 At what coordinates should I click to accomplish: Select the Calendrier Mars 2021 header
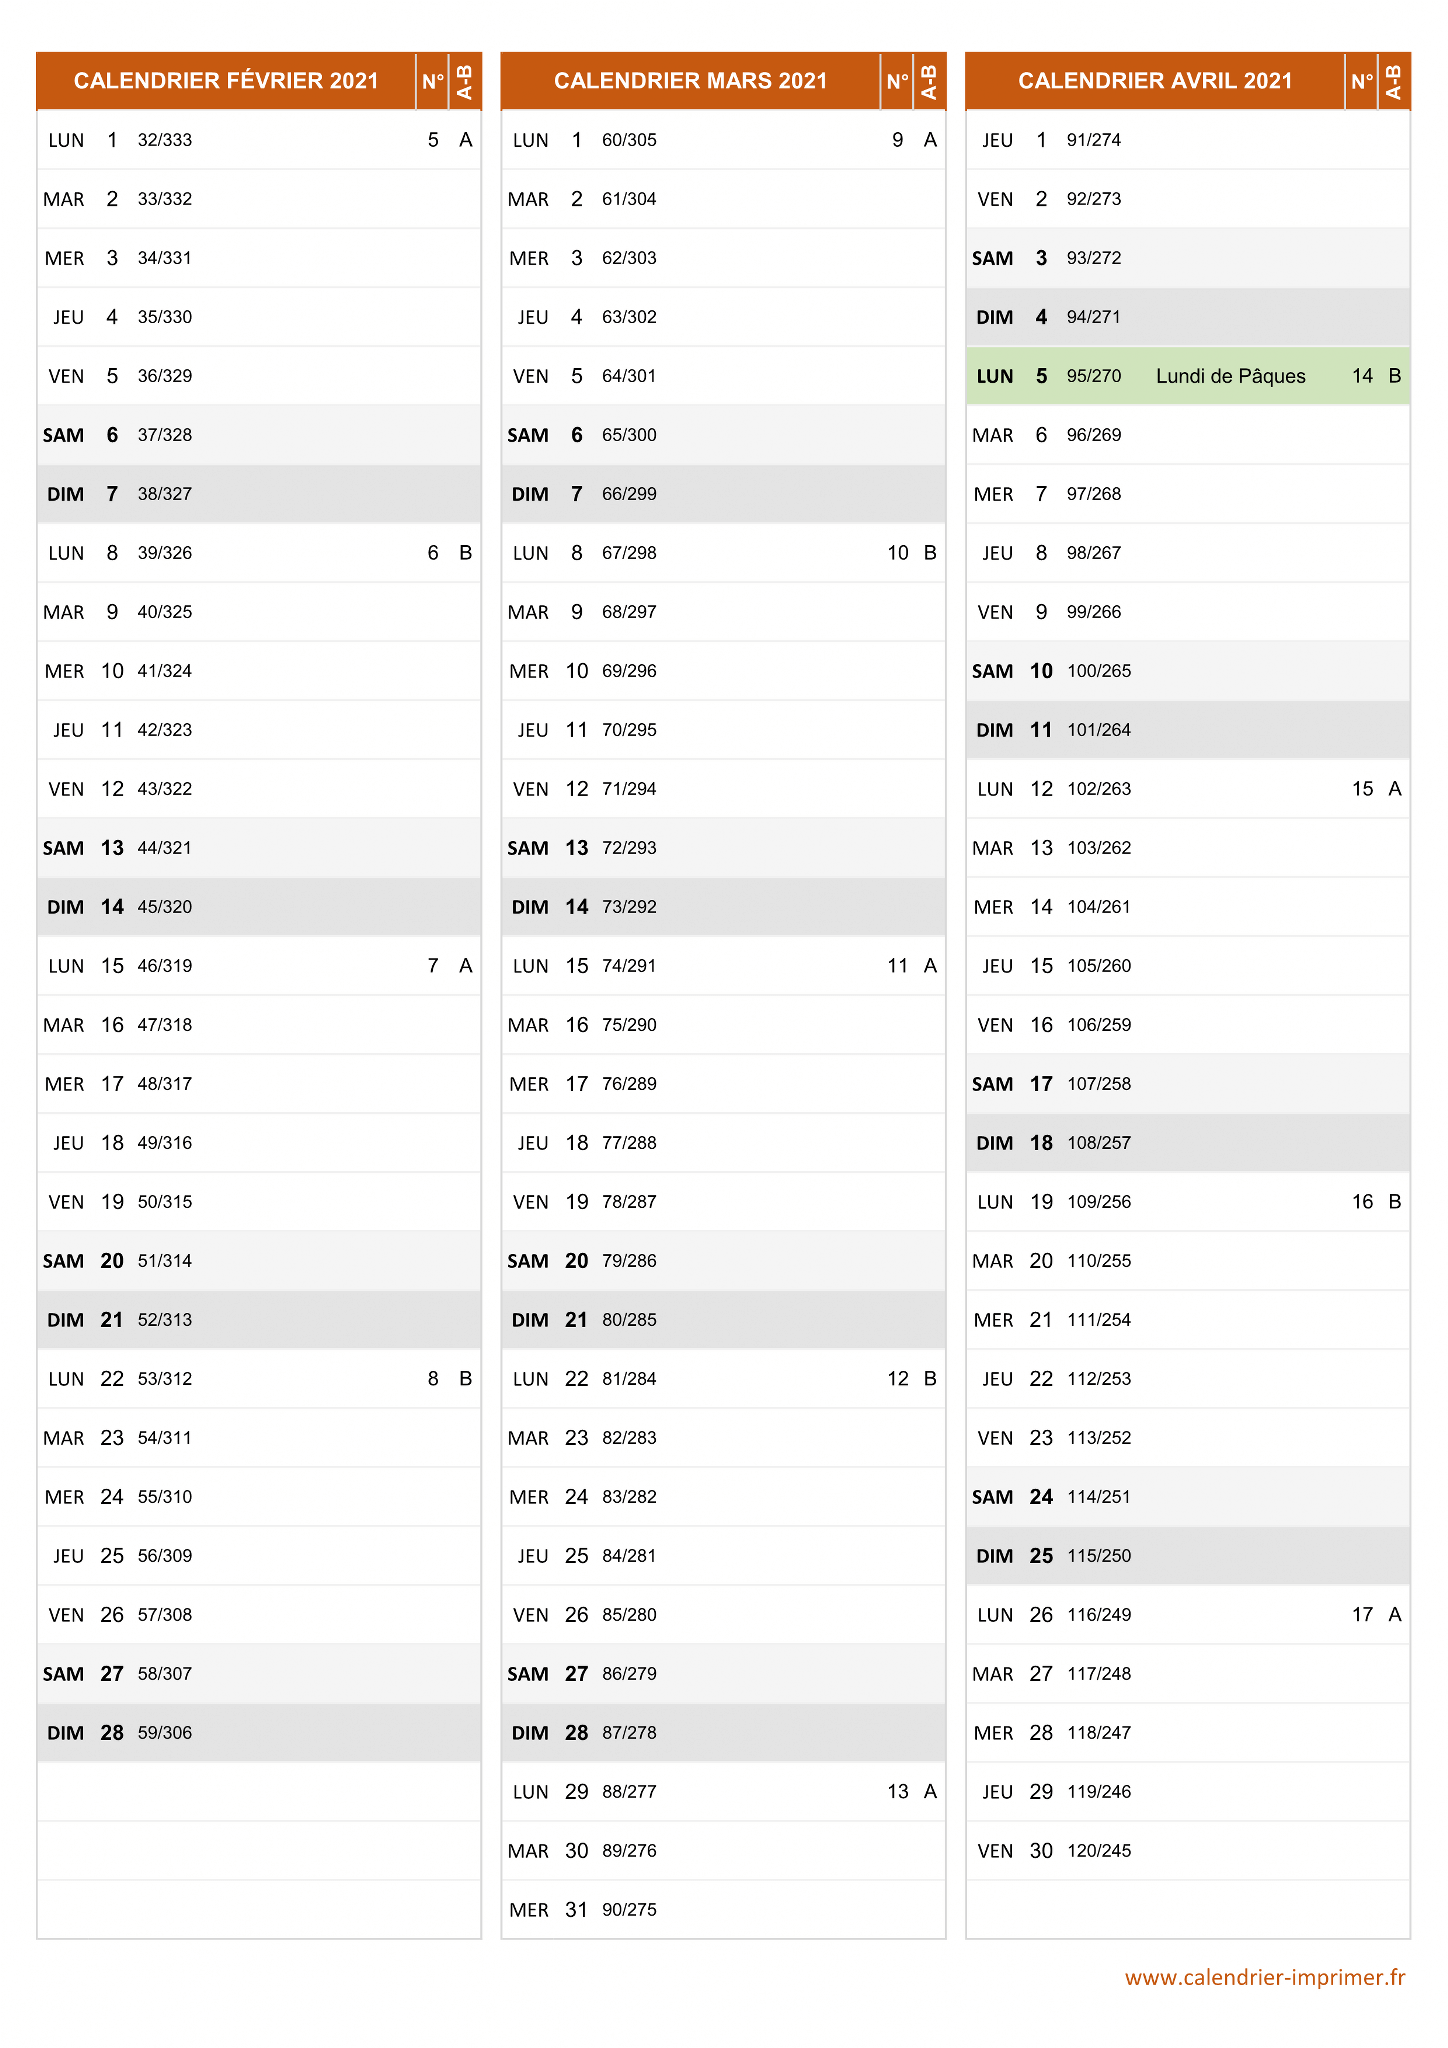point(691,81)
